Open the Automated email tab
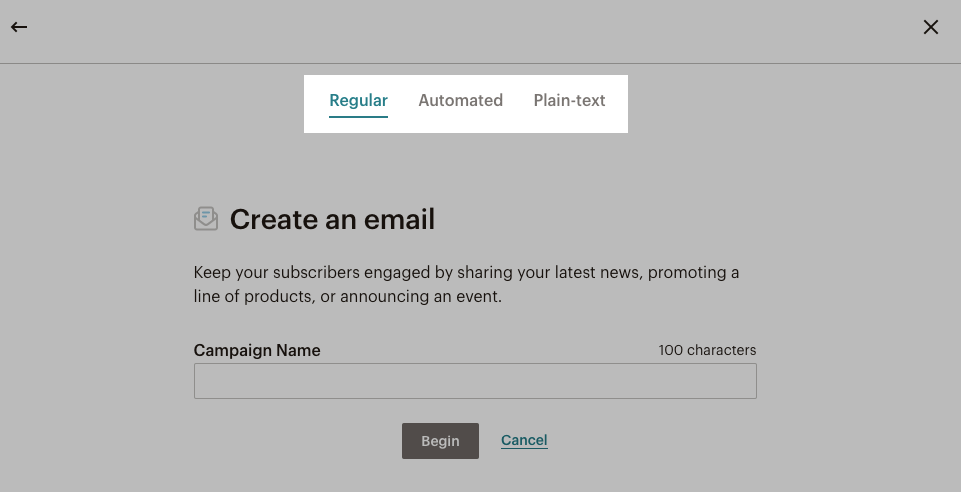The width and height of the screenshot is (961, 492). coord(460,100)
